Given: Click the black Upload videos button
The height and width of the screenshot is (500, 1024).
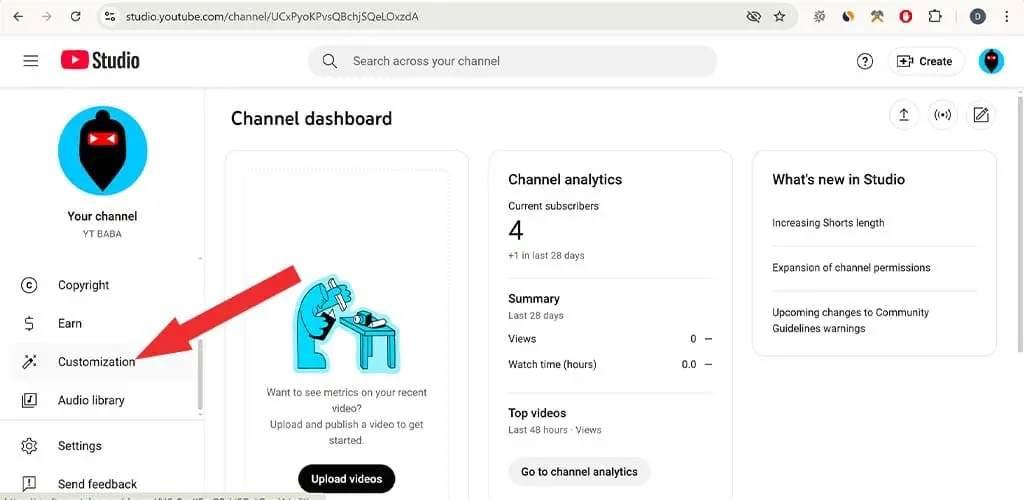Looking at the screenshot, I should click(x=347, y=478).
